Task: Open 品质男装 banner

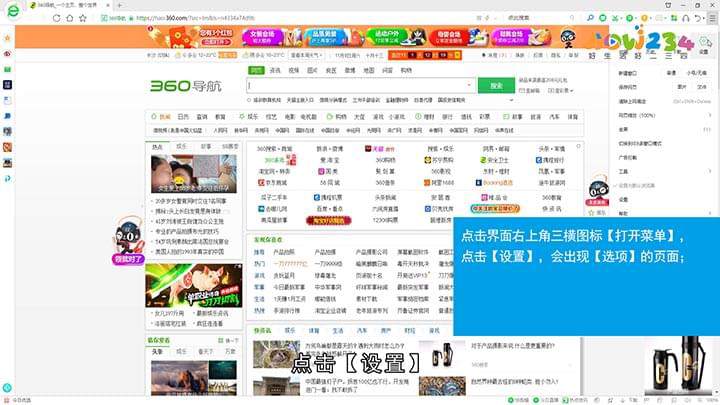Action: [x=332, y=37]
